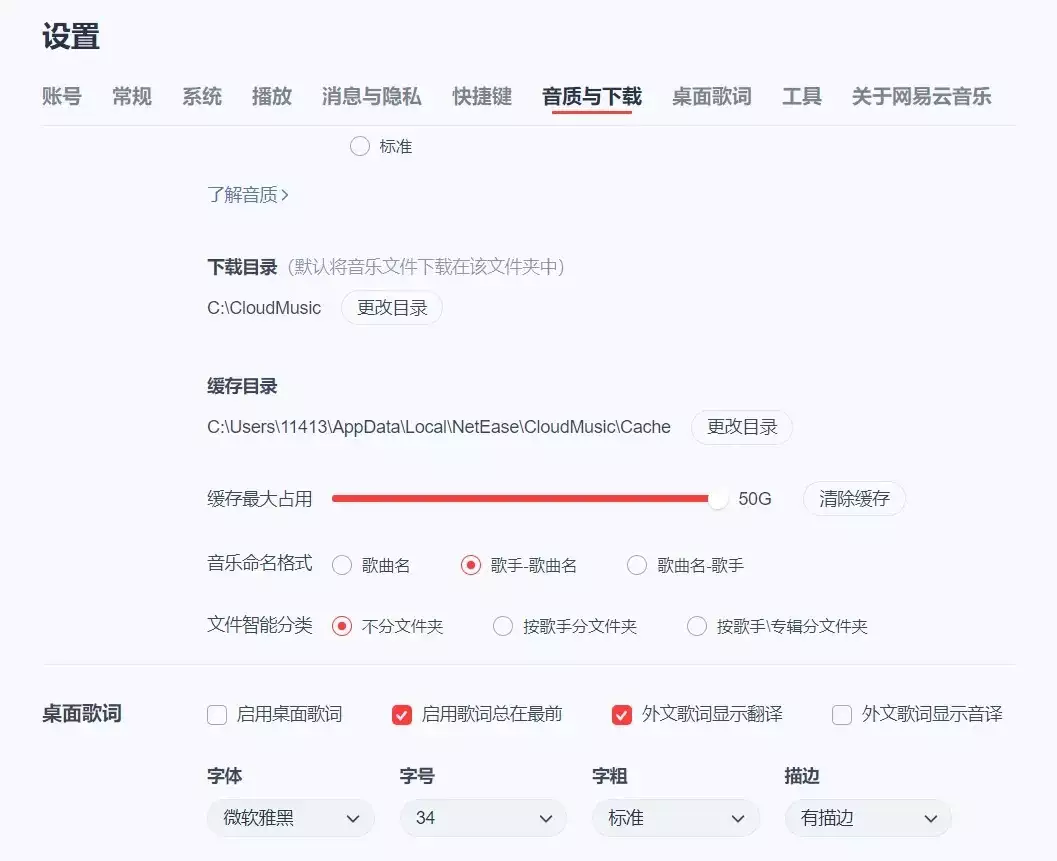Open the 字体 font dropdown
Screen dimensions: 1057x861
290,818
